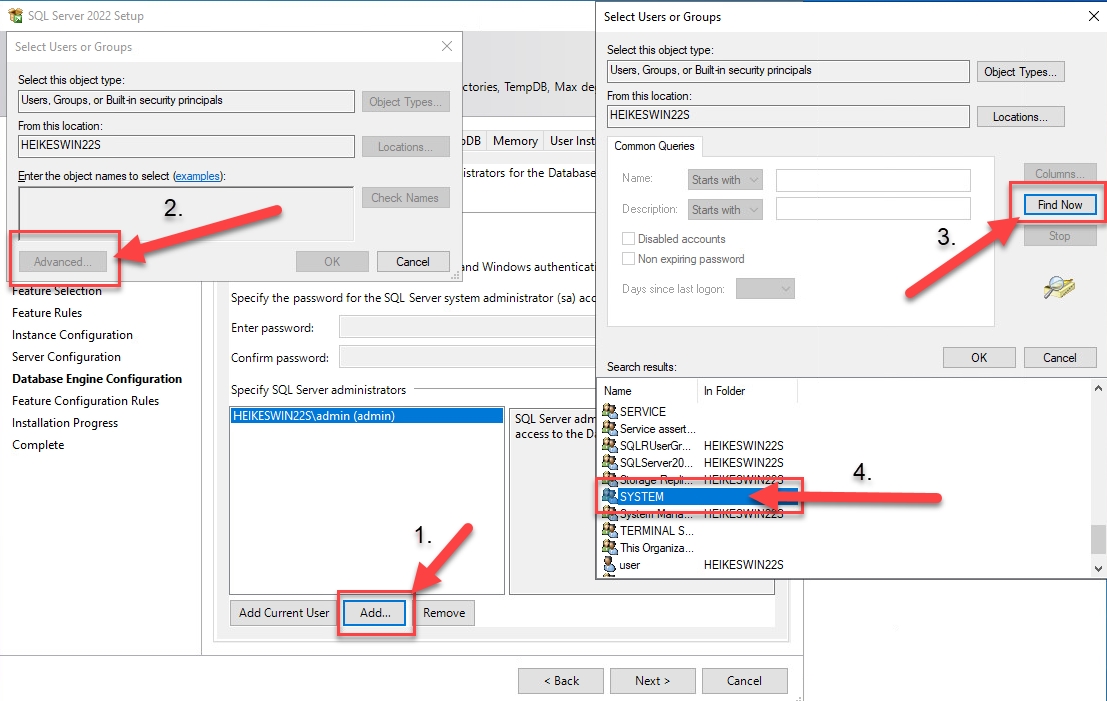Click the Stop button

tap(1060, 236)
